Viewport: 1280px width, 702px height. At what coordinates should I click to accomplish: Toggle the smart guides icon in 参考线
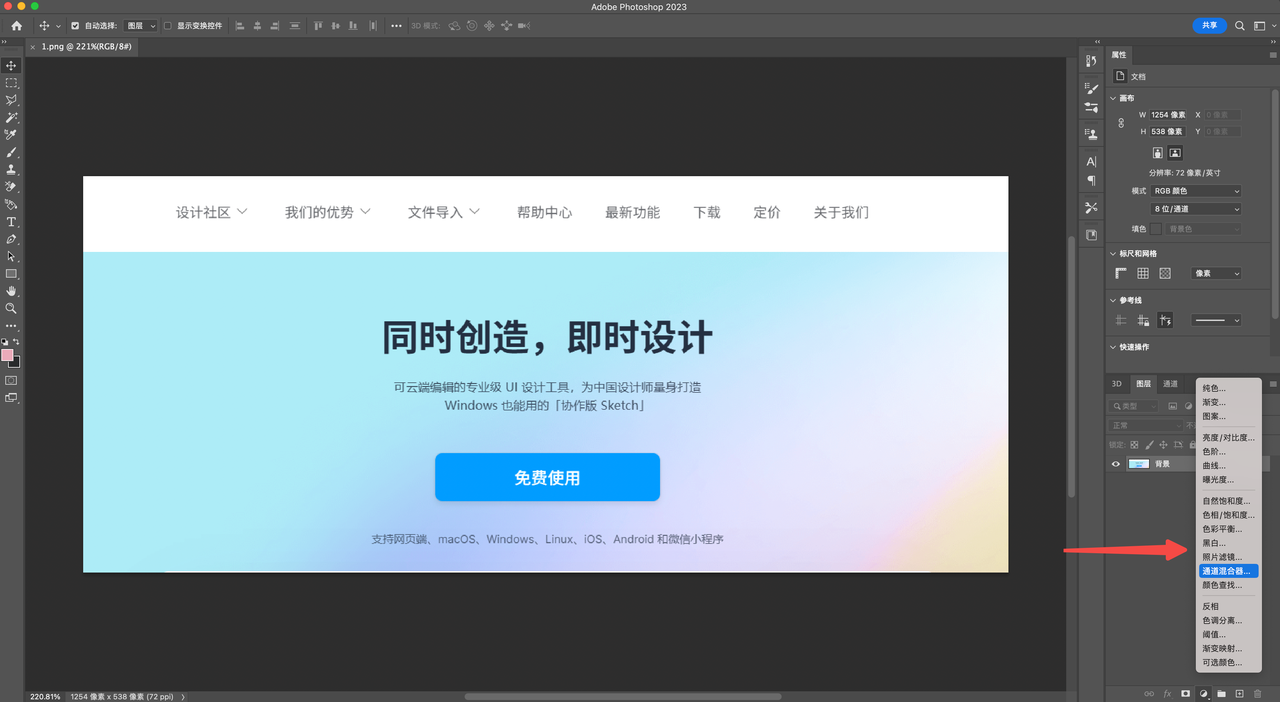click(1165, 320)
